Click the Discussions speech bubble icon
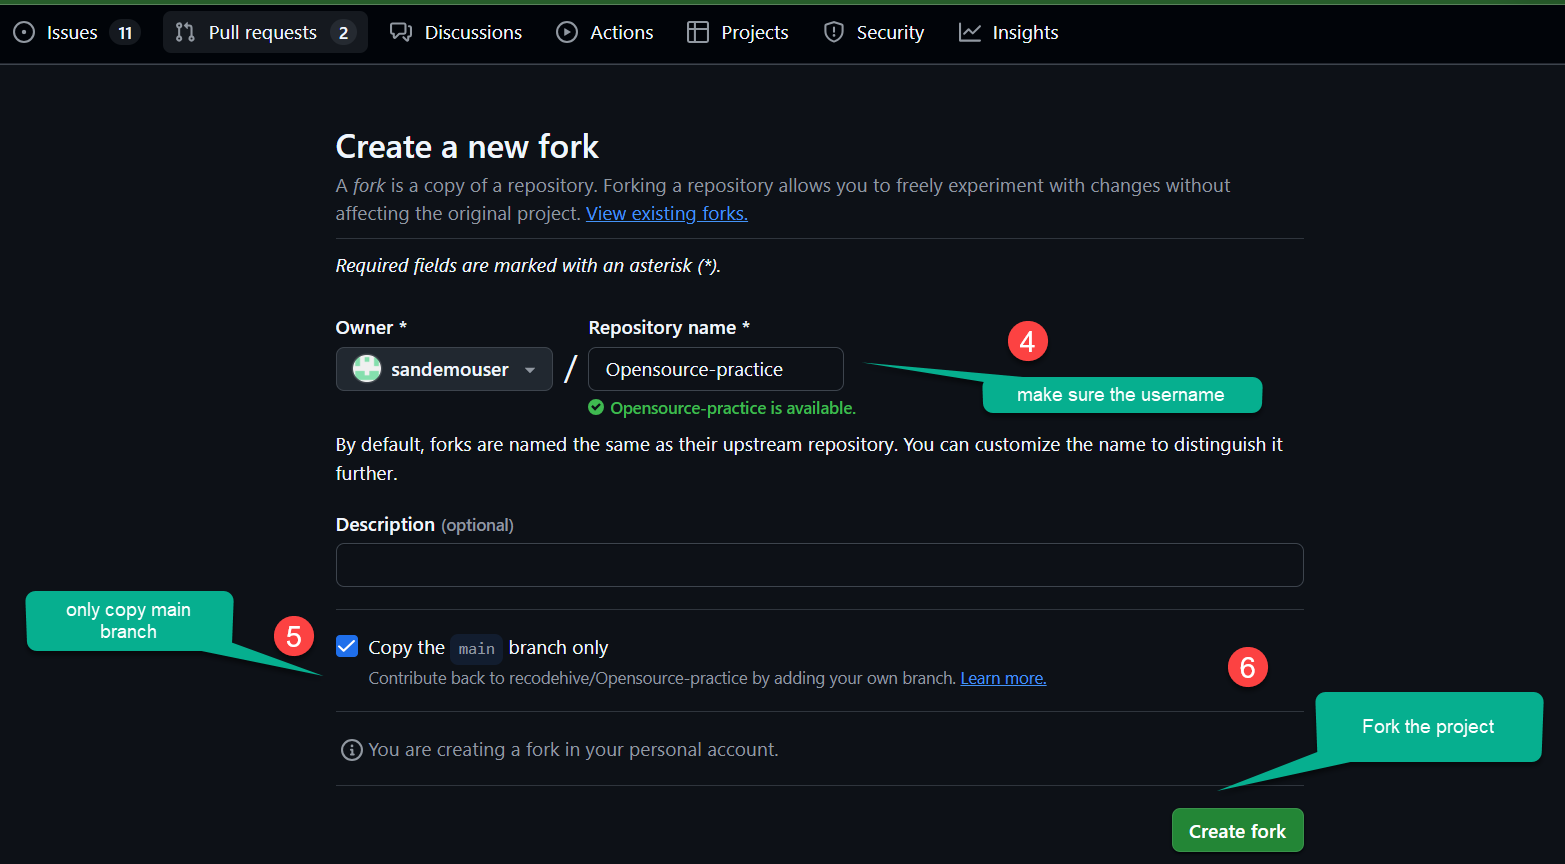The height and width of the screenshot is (864, 1565). pyautogui.click(x=401, y=32)
